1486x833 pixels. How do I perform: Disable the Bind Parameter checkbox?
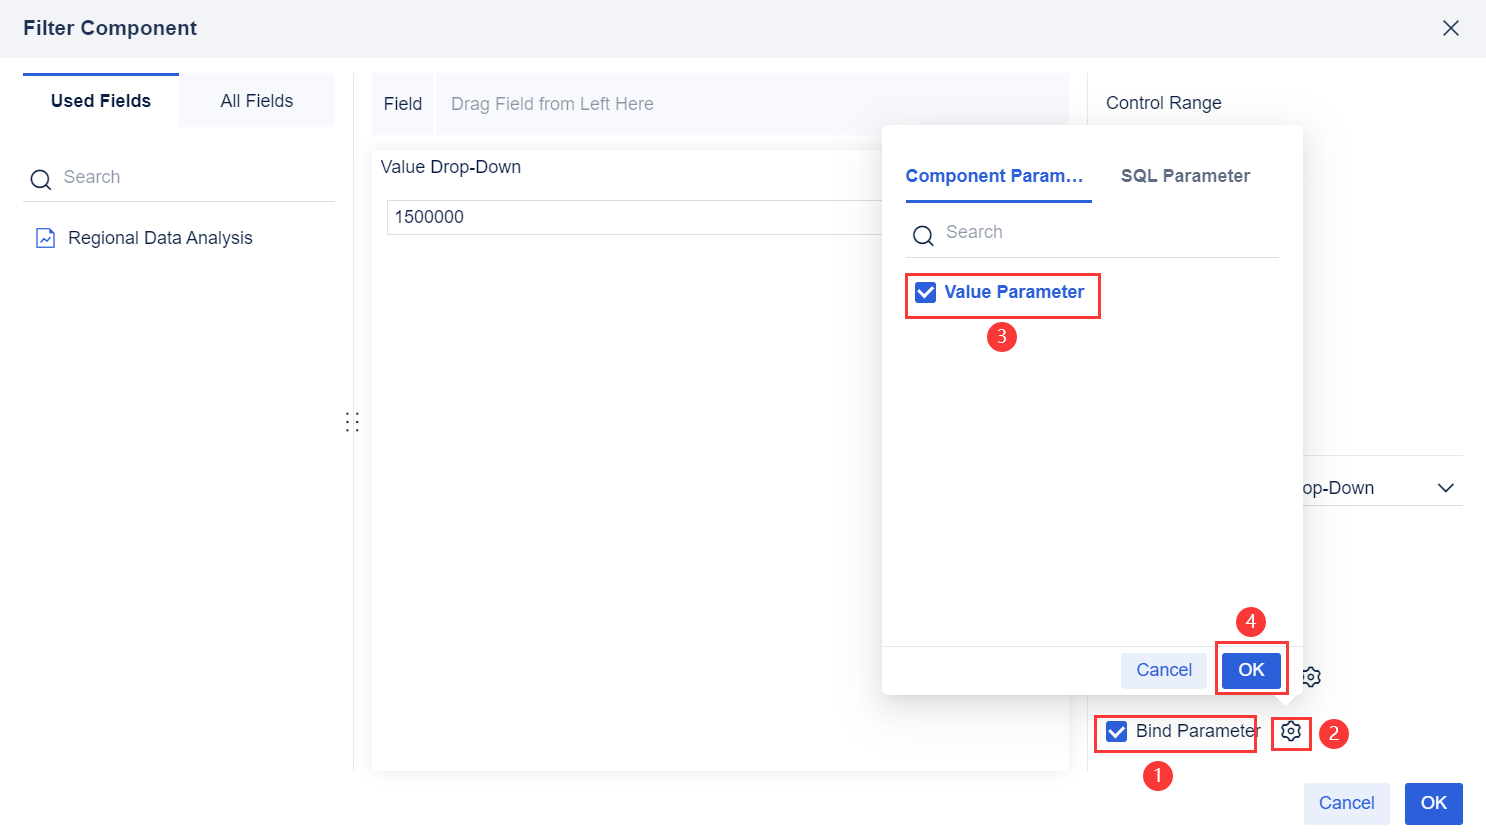pos(1116,731)
